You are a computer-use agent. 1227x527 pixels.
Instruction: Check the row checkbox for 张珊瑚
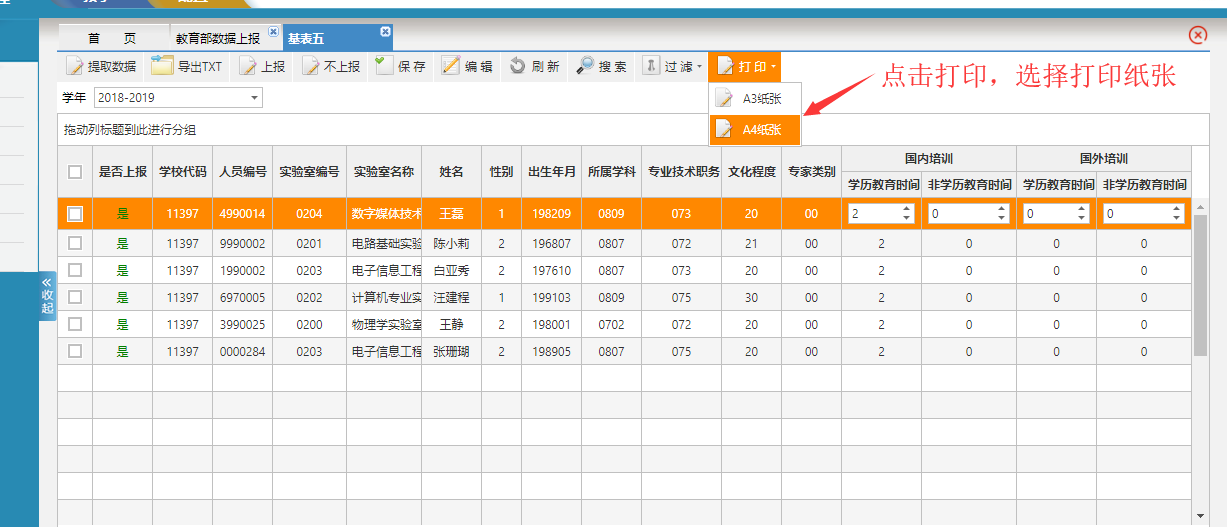click(75, 351)
